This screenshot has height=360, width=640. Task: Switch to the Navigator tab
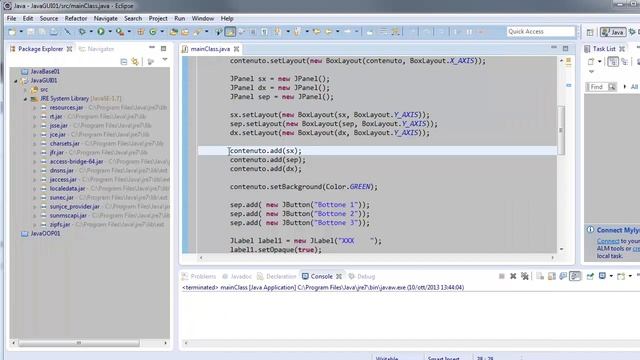96,49
